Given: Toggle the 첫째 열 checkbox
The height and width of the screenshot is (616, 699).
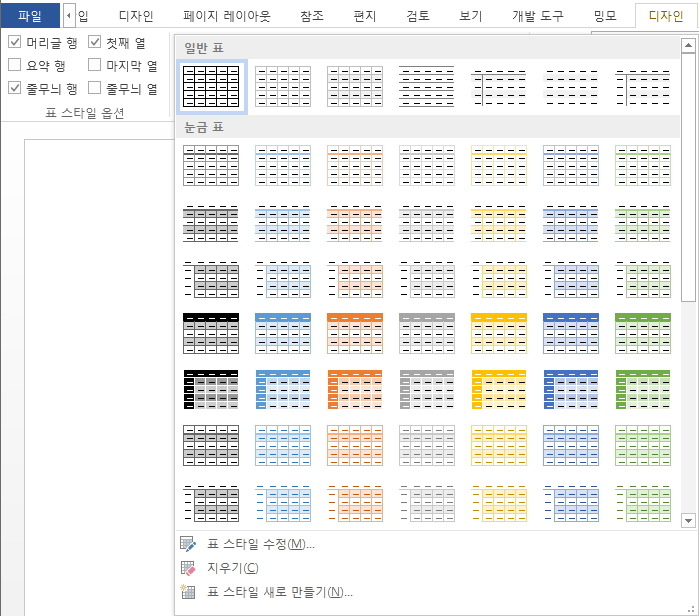Looking at the screenshot, I should (x=95, y=42).
